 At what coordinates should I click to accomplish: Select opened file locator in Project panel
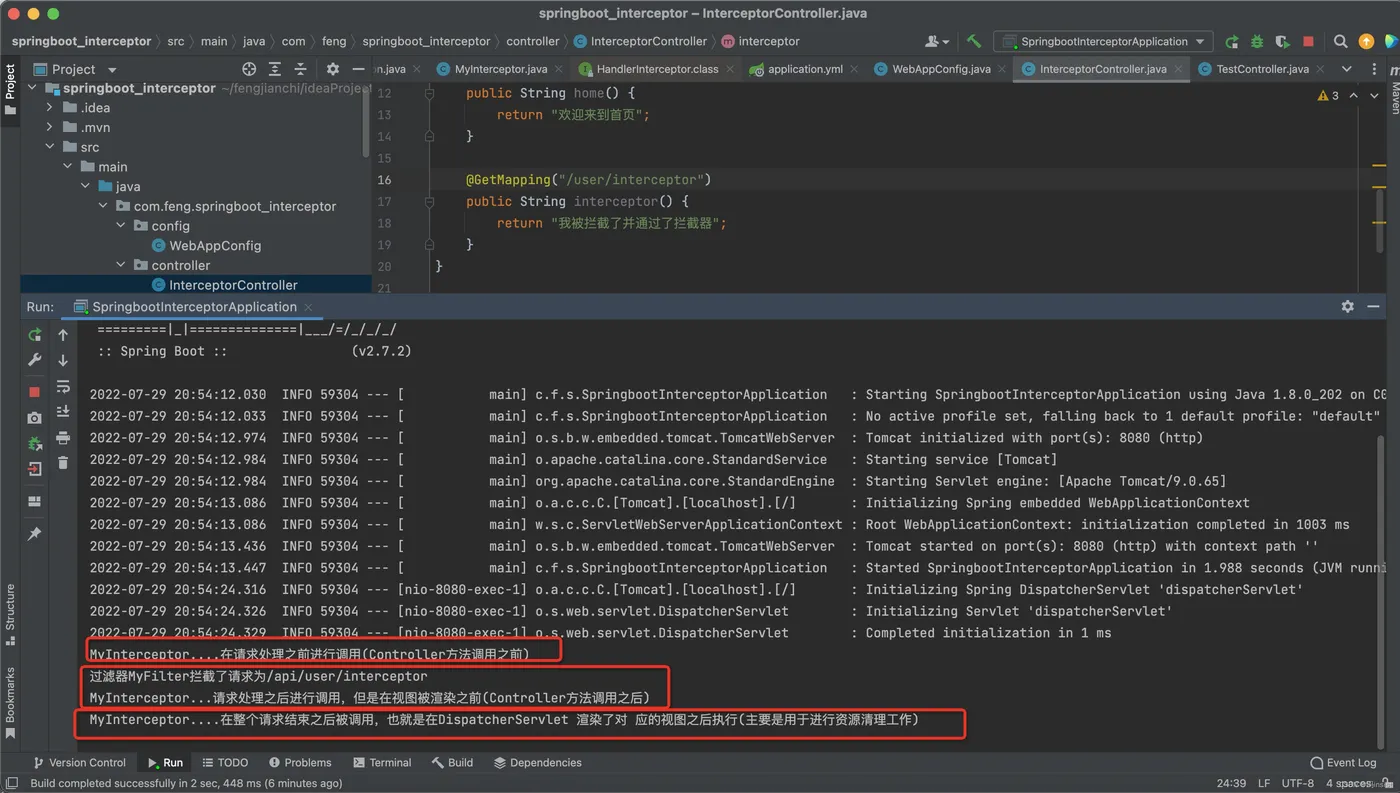(x=249, y=69)
